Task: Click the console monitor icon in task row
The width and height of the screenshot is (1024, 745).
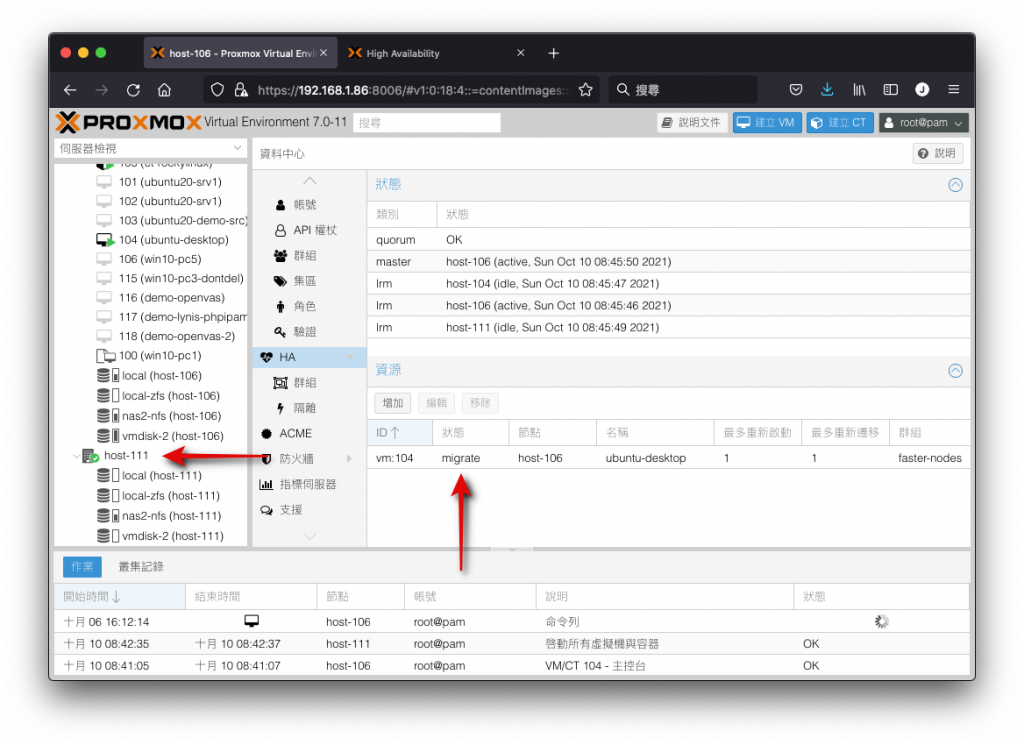Action: point(251,620)
